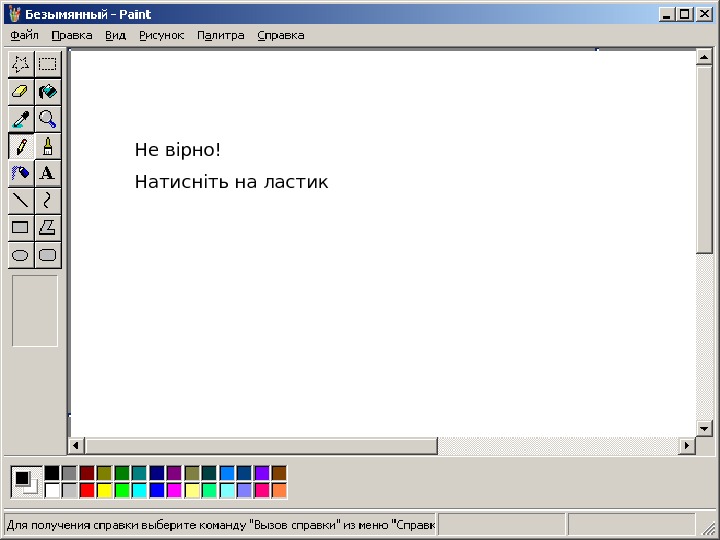Click the vertical scrollbar thumb
Viewport: 720px width, 540px height.
(x=704, y=159)
